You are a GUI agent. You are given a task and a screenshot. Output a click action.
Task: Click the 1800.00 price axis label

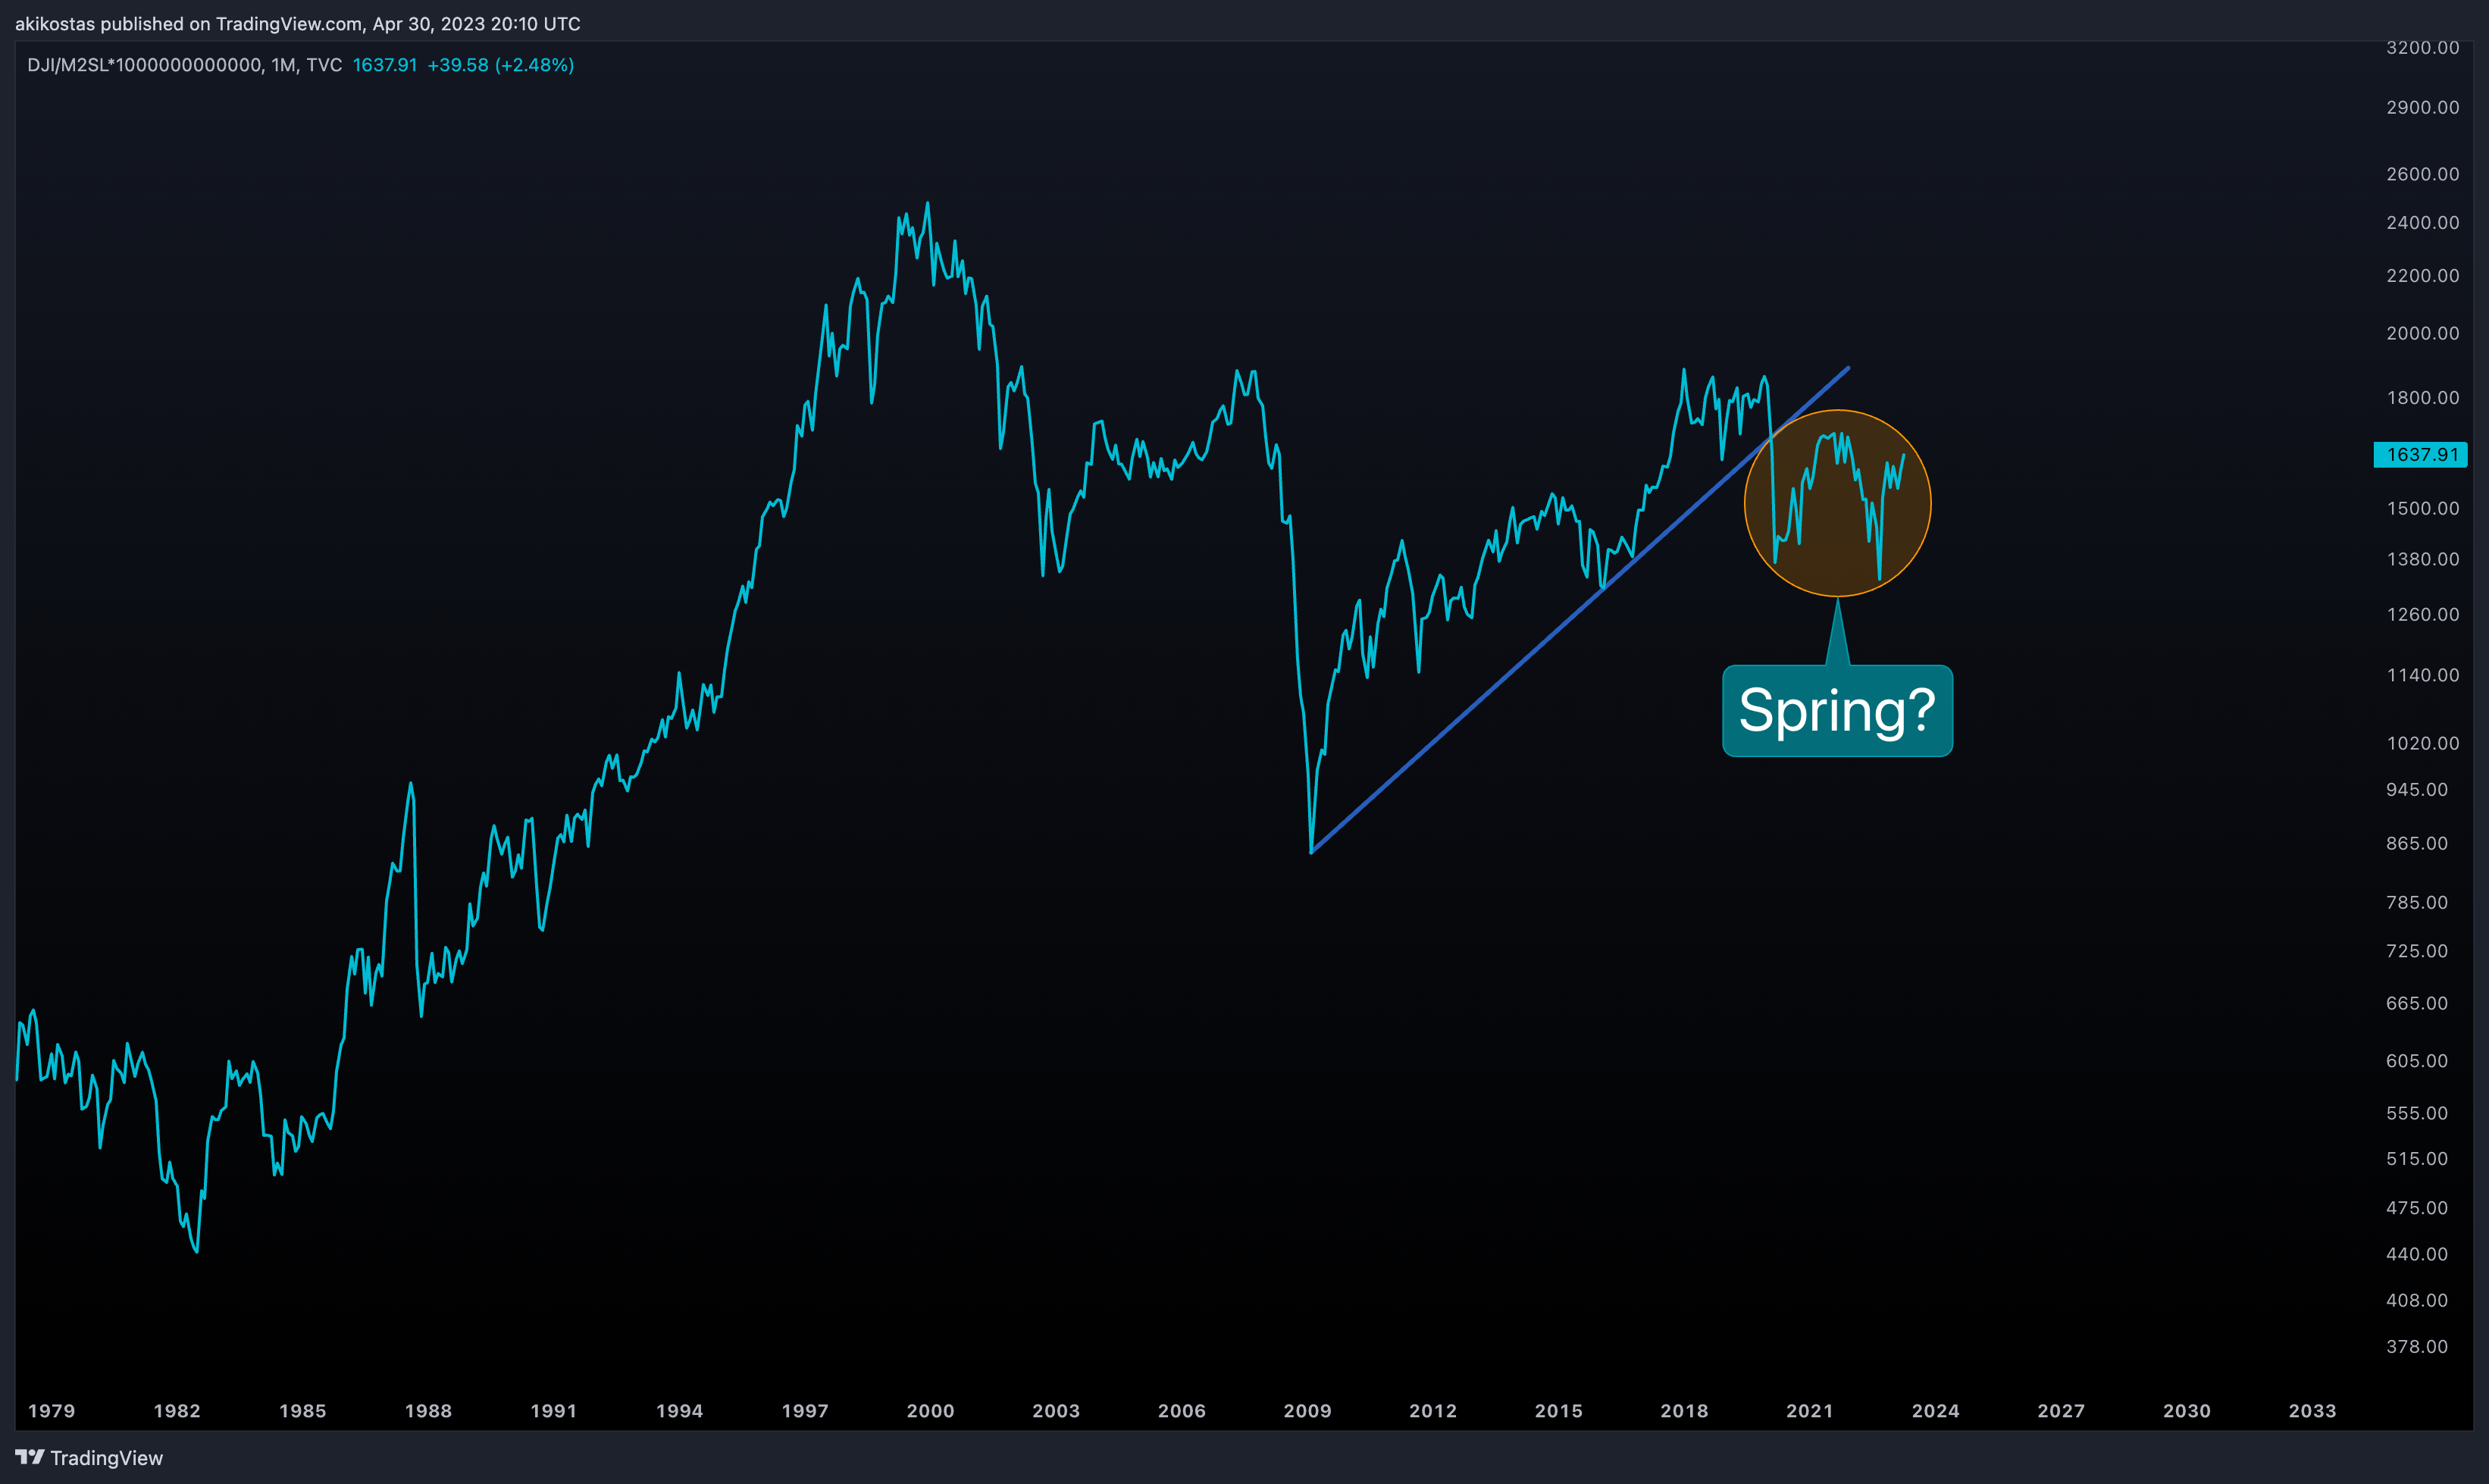[x=2423, y=398]
